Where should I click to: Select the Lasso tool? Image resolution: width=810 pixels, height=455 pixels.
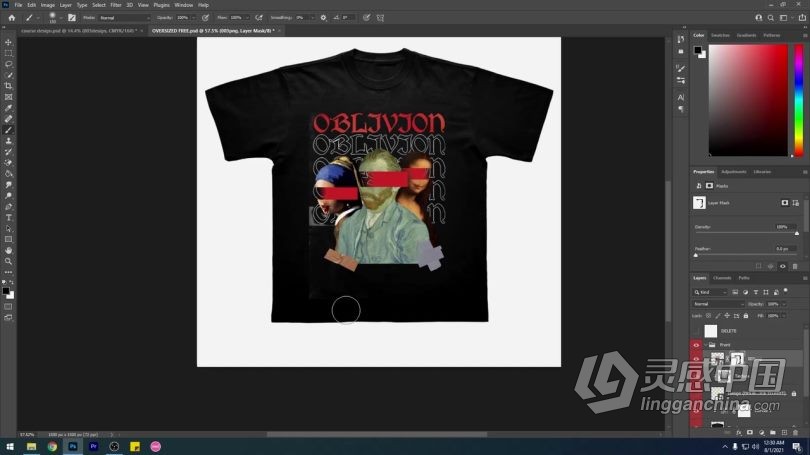click(8, 64)
